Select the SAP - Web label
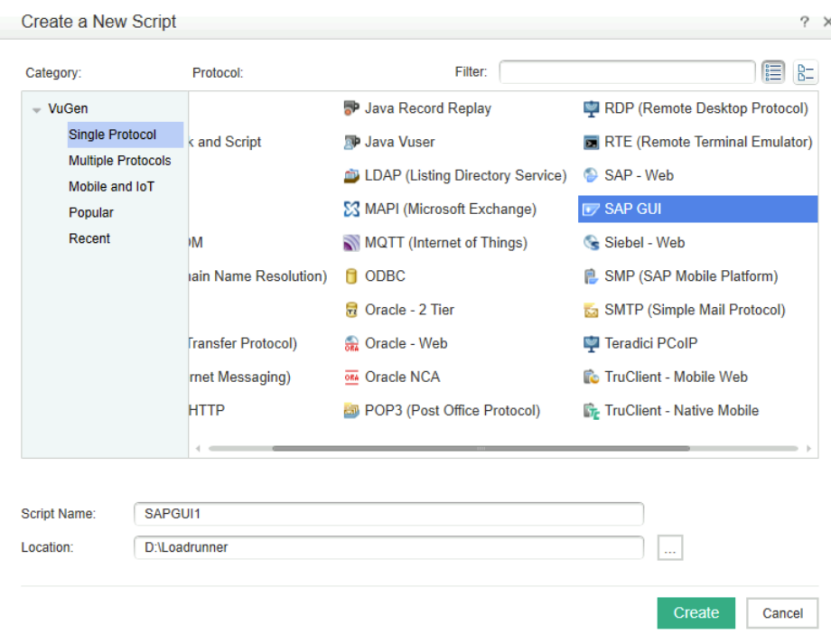Screen dimensions: 831x634 (639, 175)
